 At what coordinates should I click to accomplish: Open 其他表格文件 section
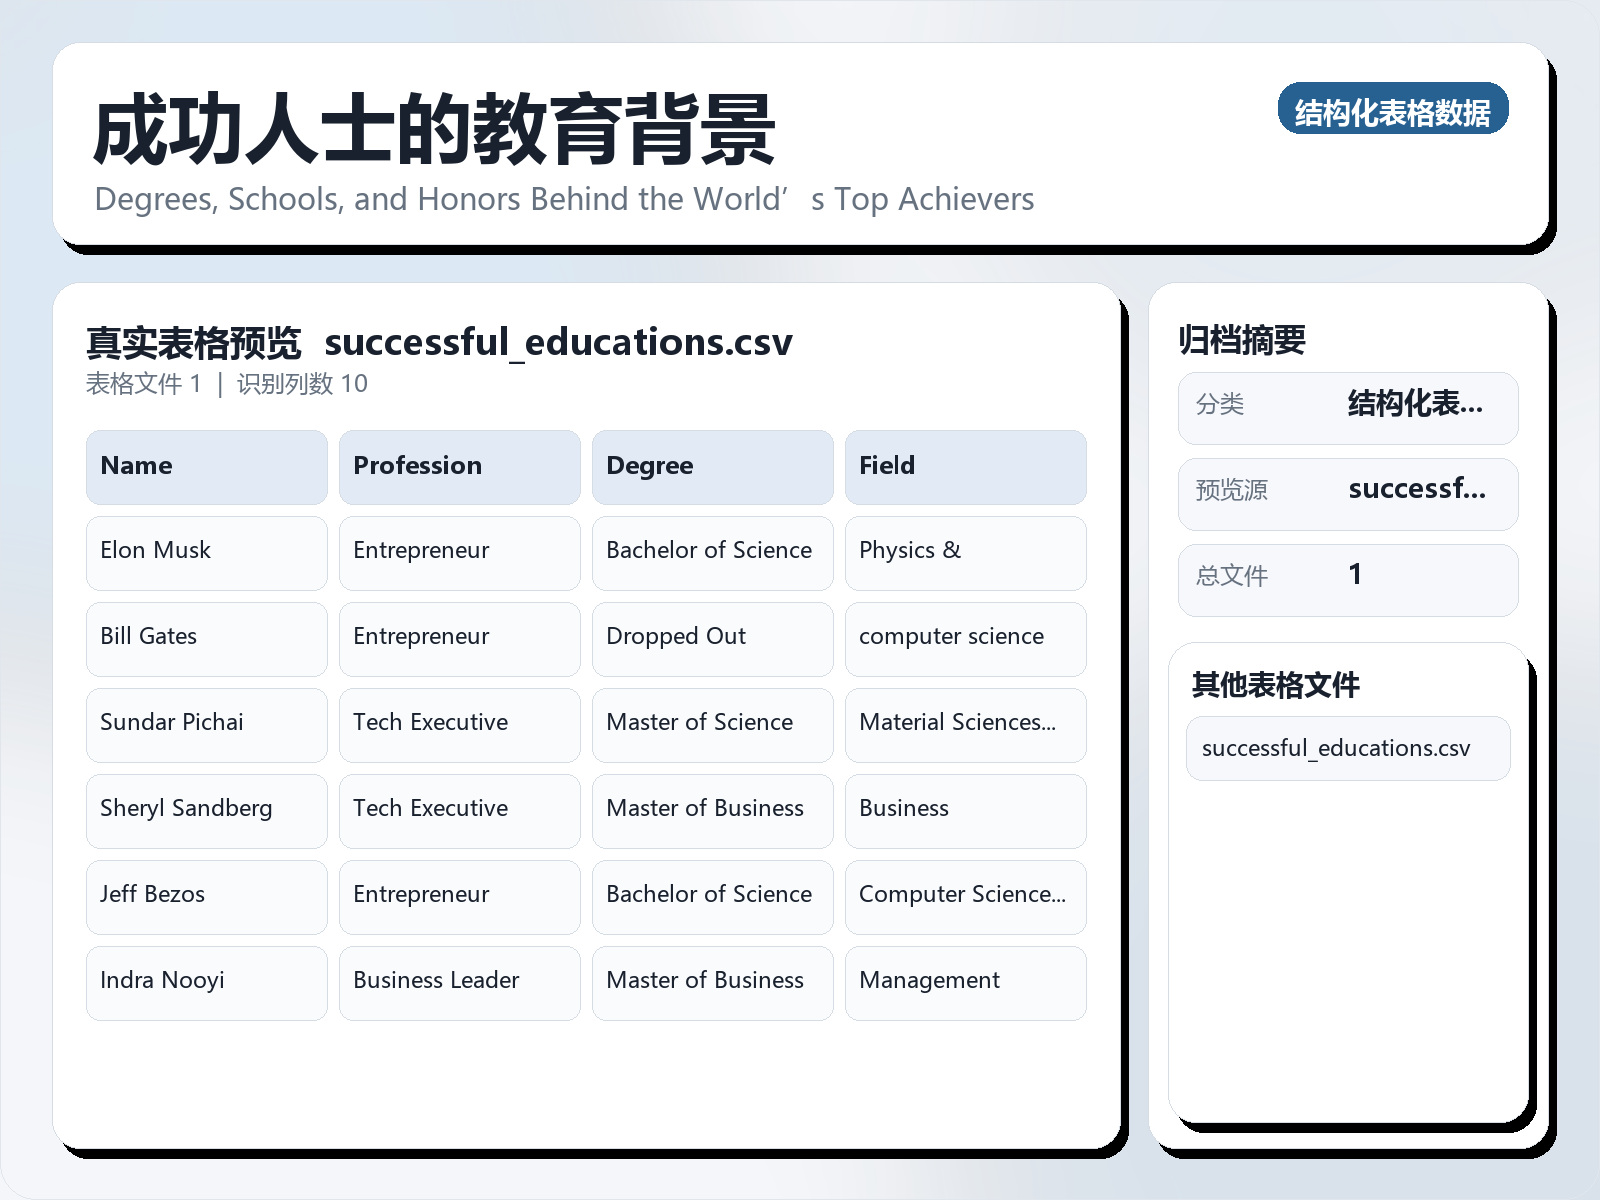pyautogui.click(x=1275, y=687)
